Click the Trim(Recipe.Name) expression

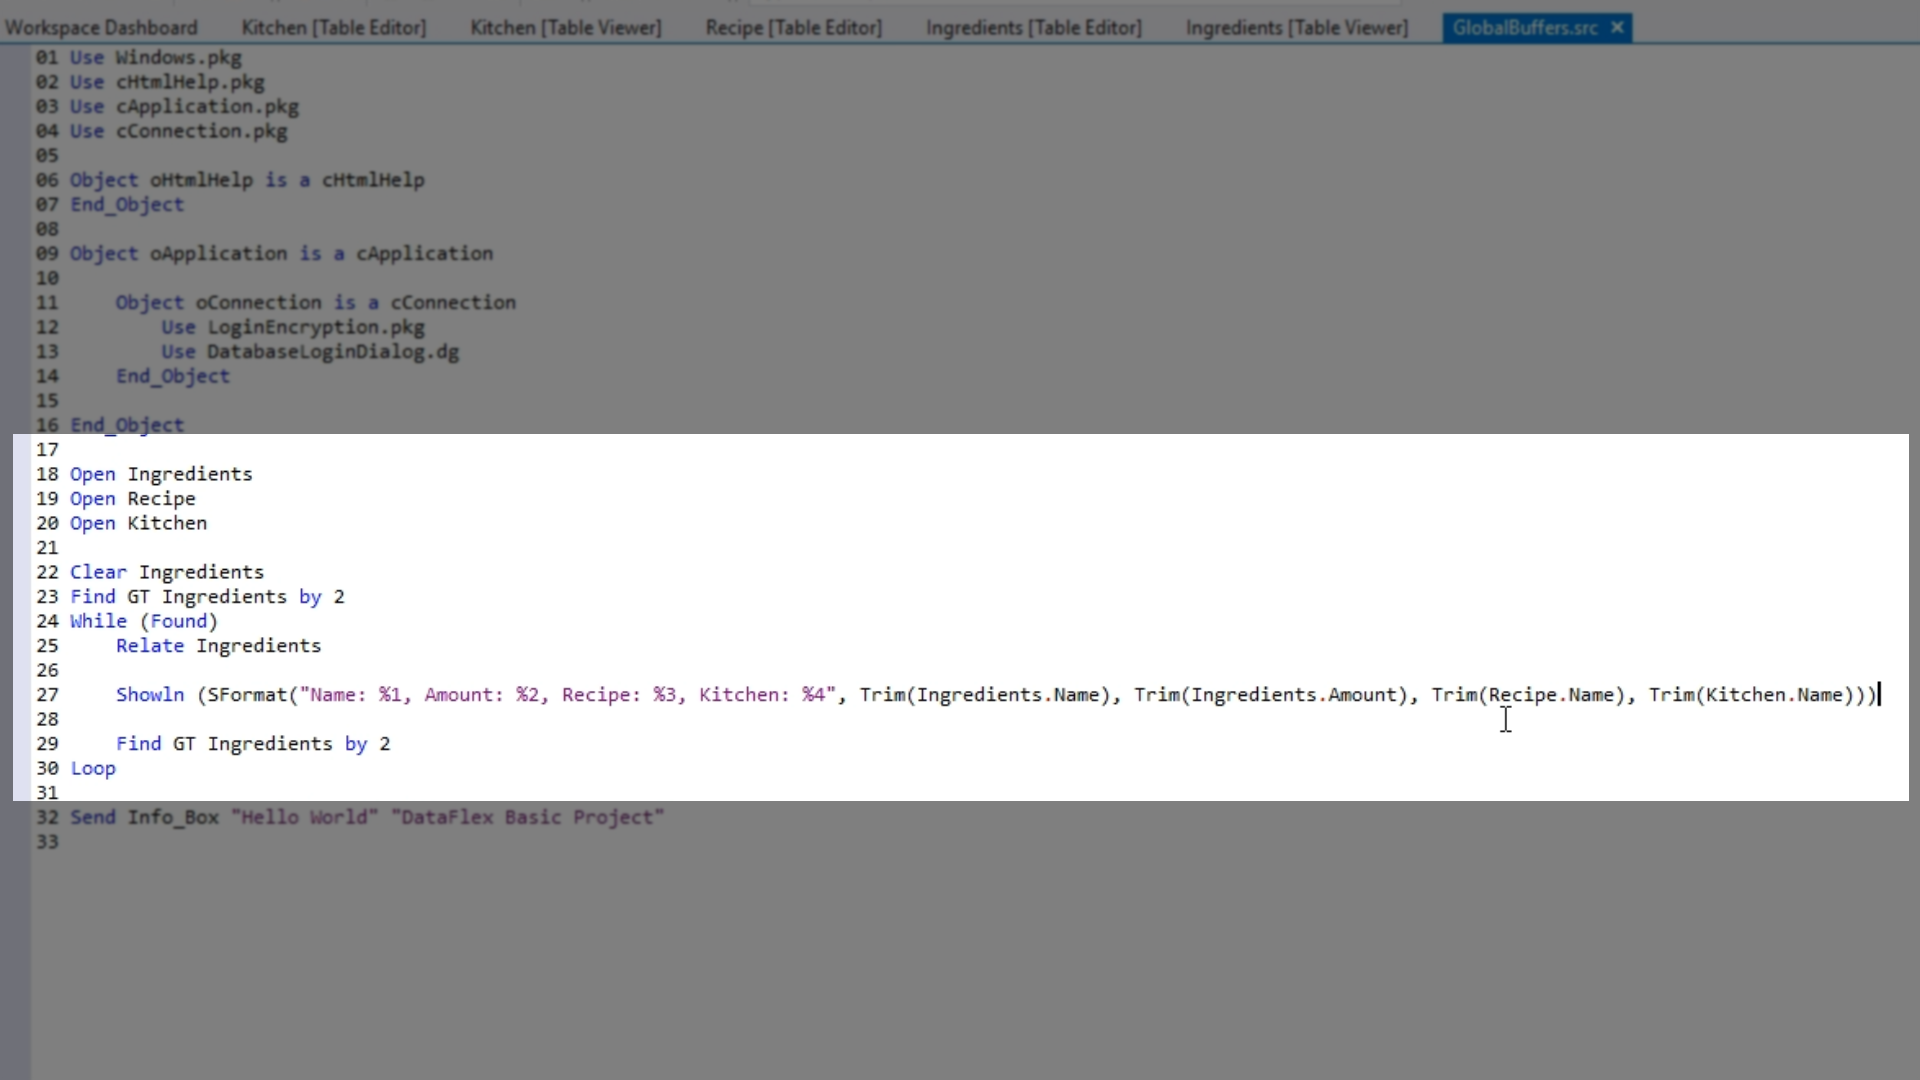1528,695
